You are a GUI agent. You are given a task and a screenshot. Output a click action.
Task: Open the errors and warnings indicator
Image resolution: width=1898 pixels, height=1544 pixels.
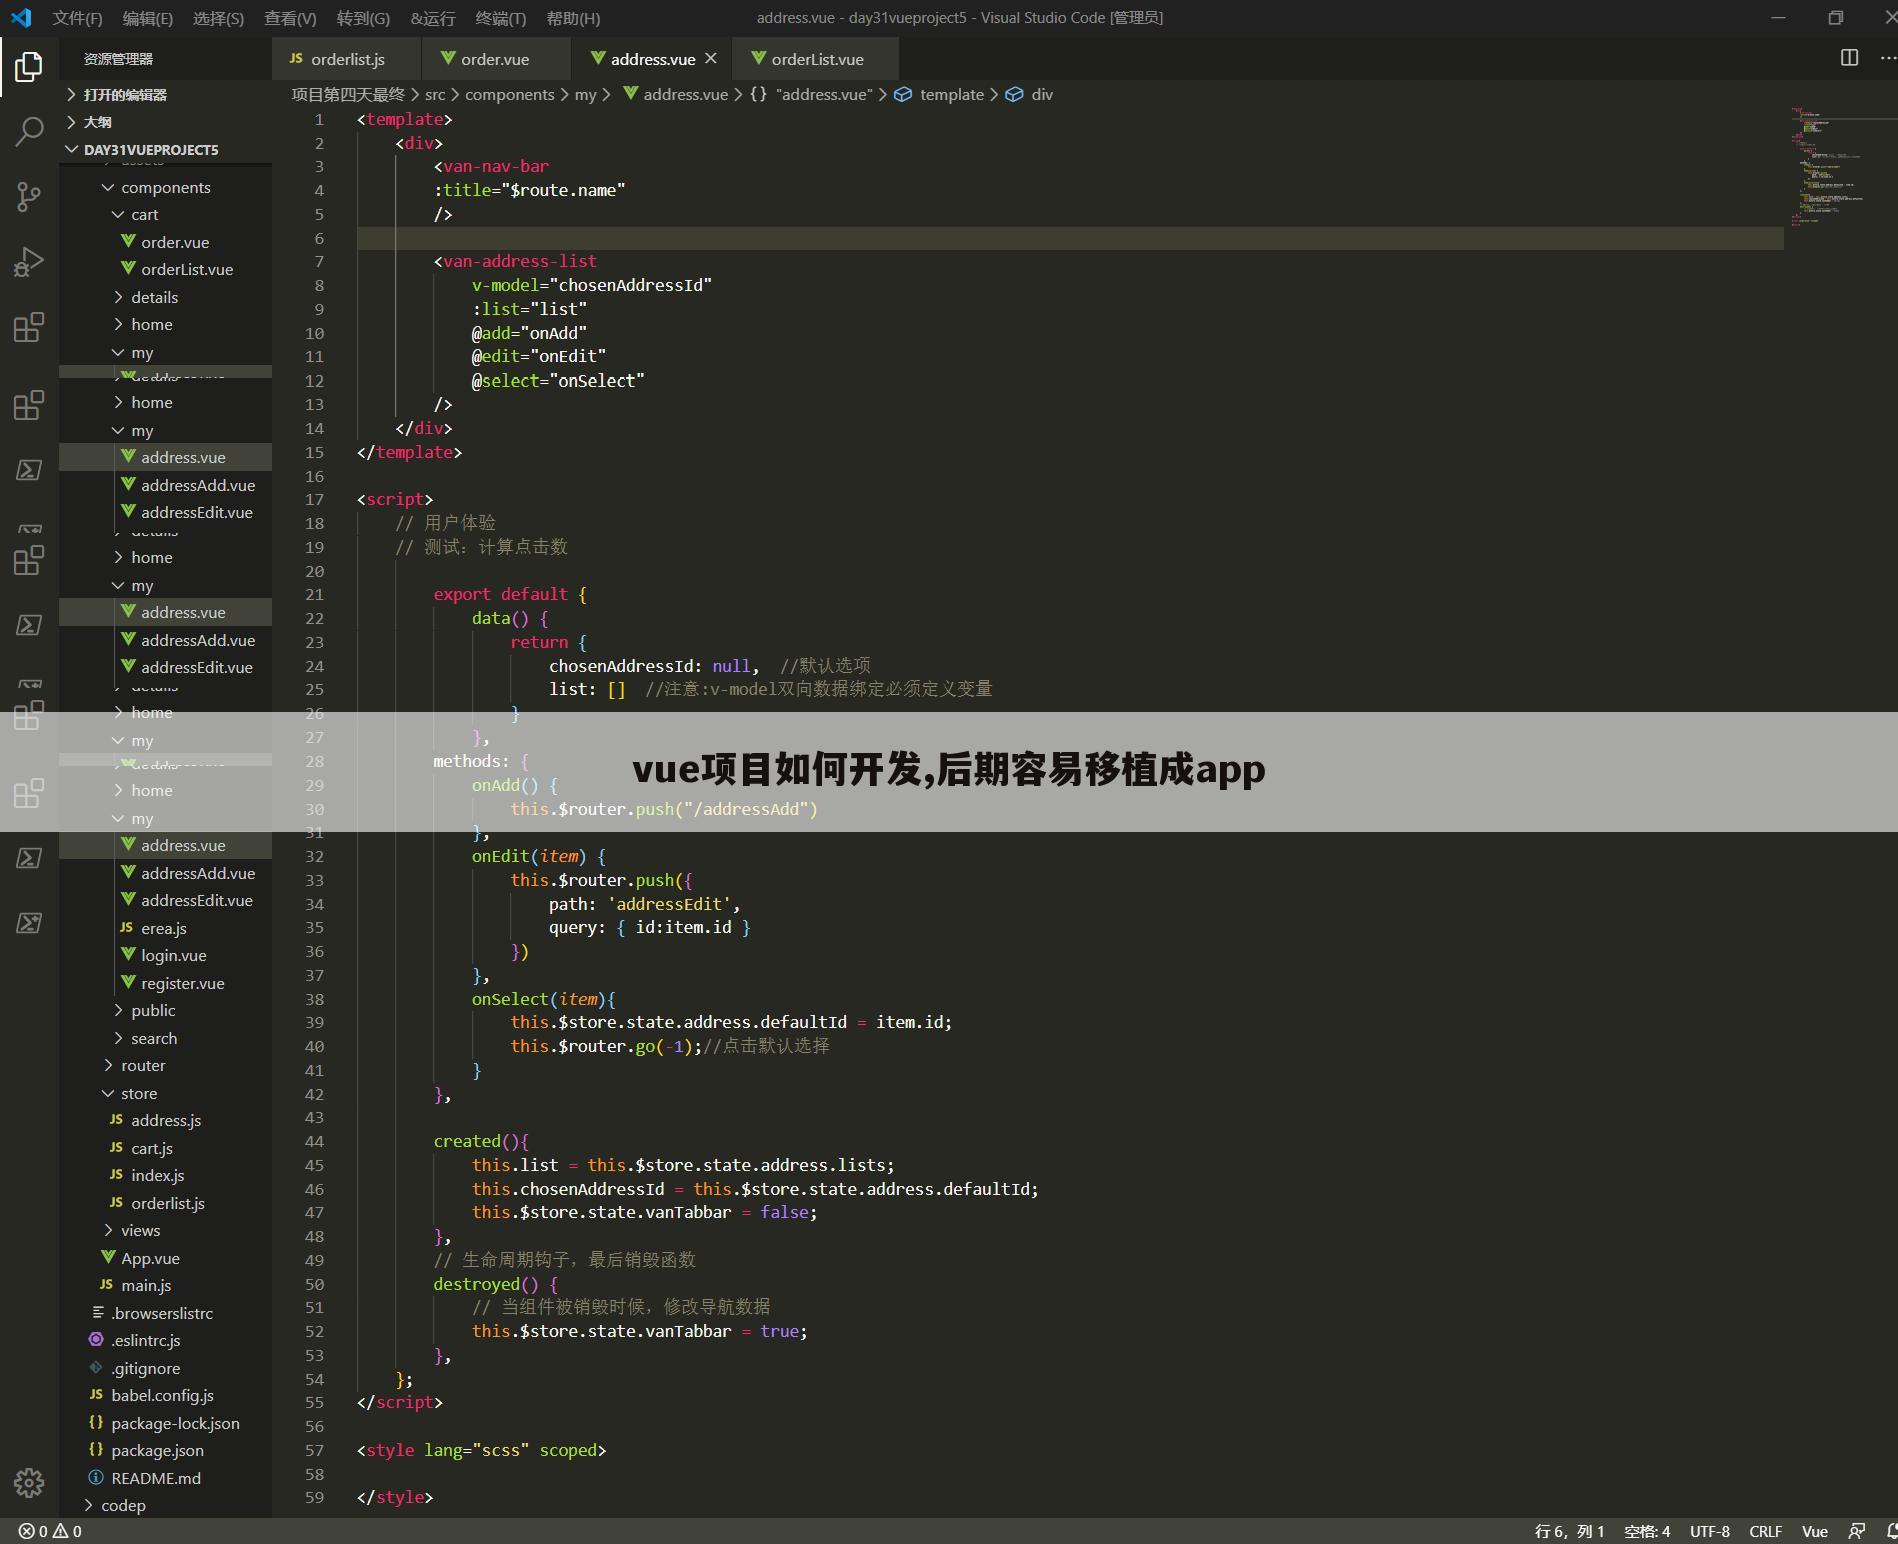coord(50,1531)
